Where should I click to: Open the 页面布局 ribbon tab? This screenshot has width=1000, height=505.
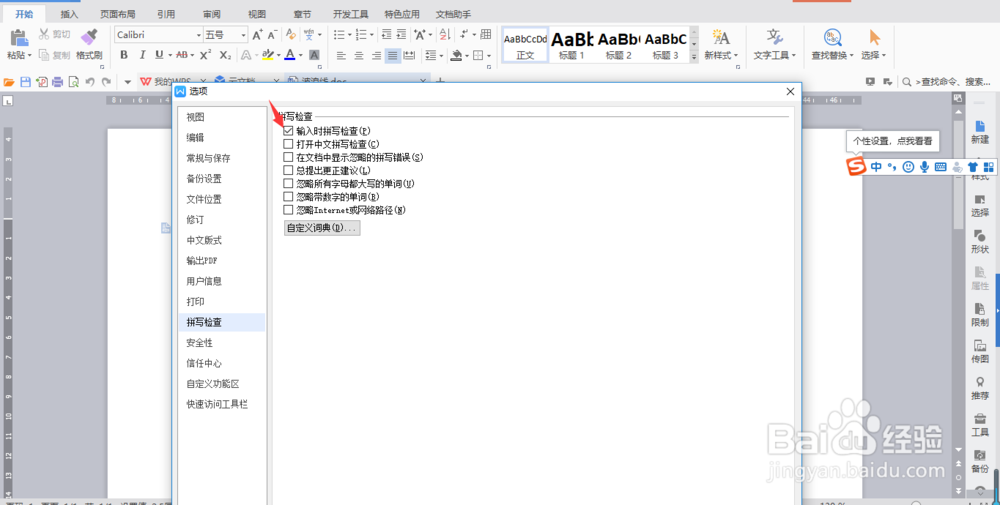click(x=117, y=14)
